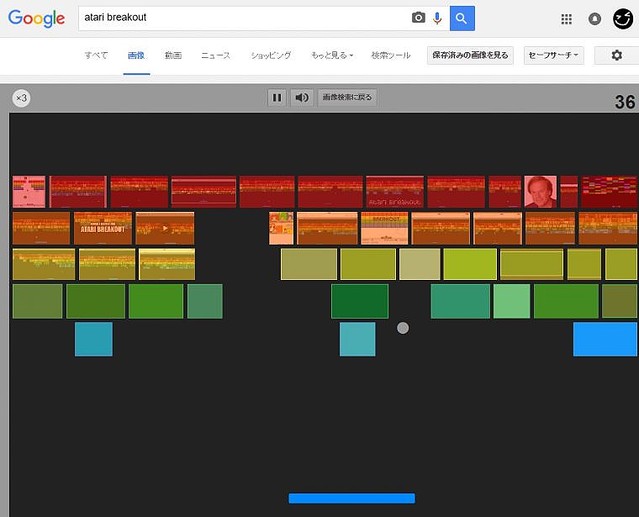Expand the セーフサーチ dropdown

tap(553, 56)
